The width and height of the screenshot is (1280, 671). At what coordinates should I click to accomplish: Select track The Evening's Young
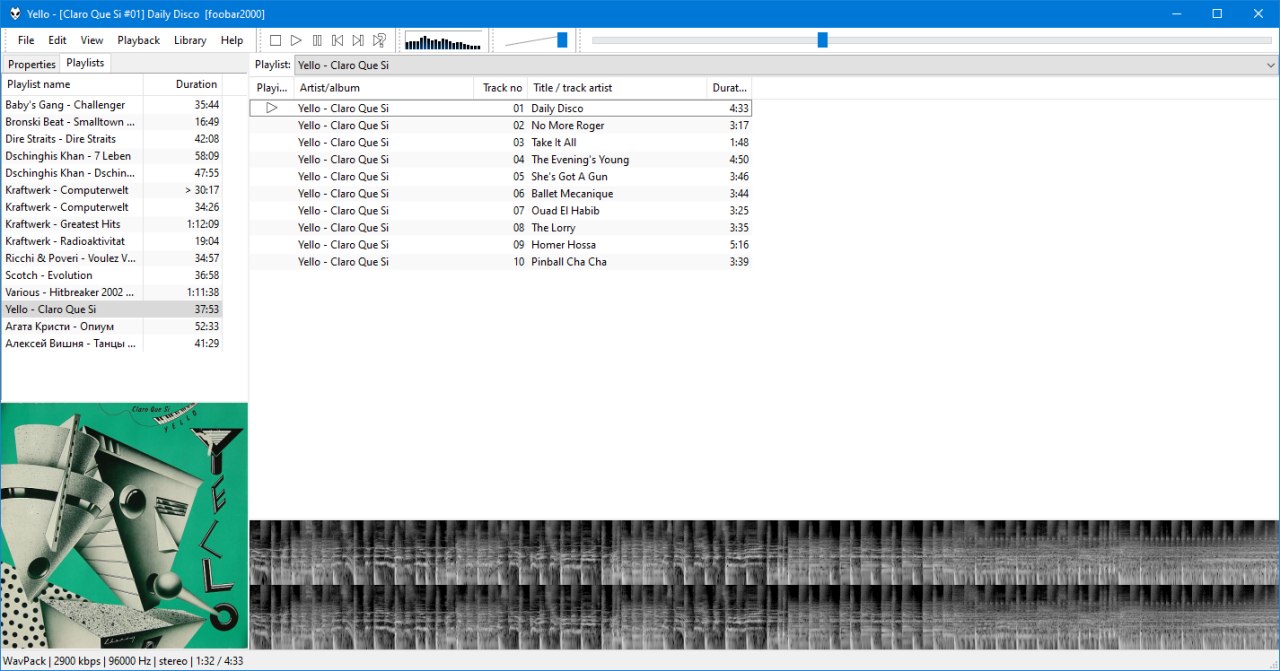[500, 159]
